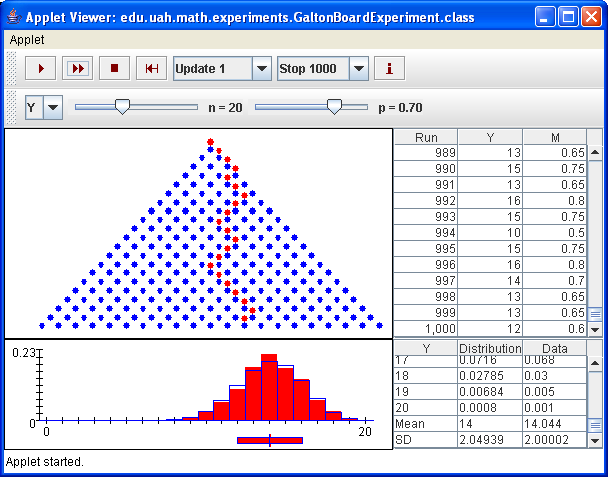
Task: Start the fast-forward run button
Action: [x=78, y=68]
